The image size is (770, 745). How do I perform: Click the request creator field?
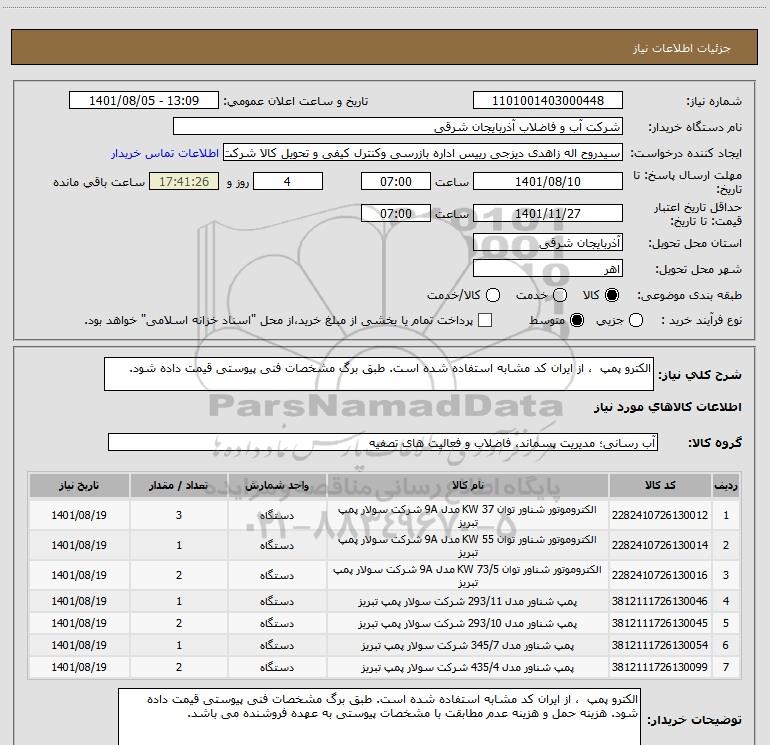click(423, 153)
